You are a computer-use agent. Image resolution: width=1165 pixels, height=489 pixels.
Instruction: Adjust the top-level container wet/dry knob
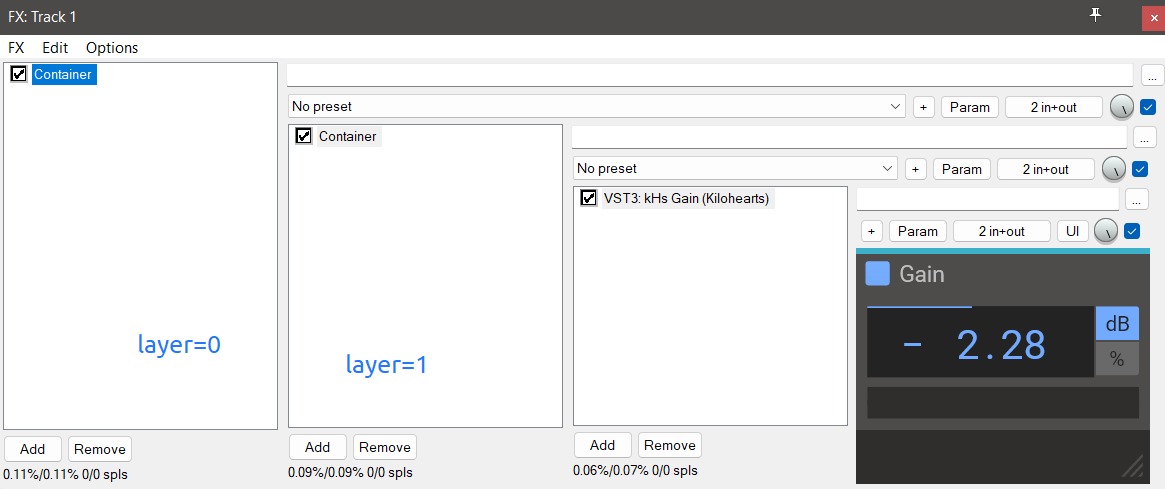pos(1121,108)
